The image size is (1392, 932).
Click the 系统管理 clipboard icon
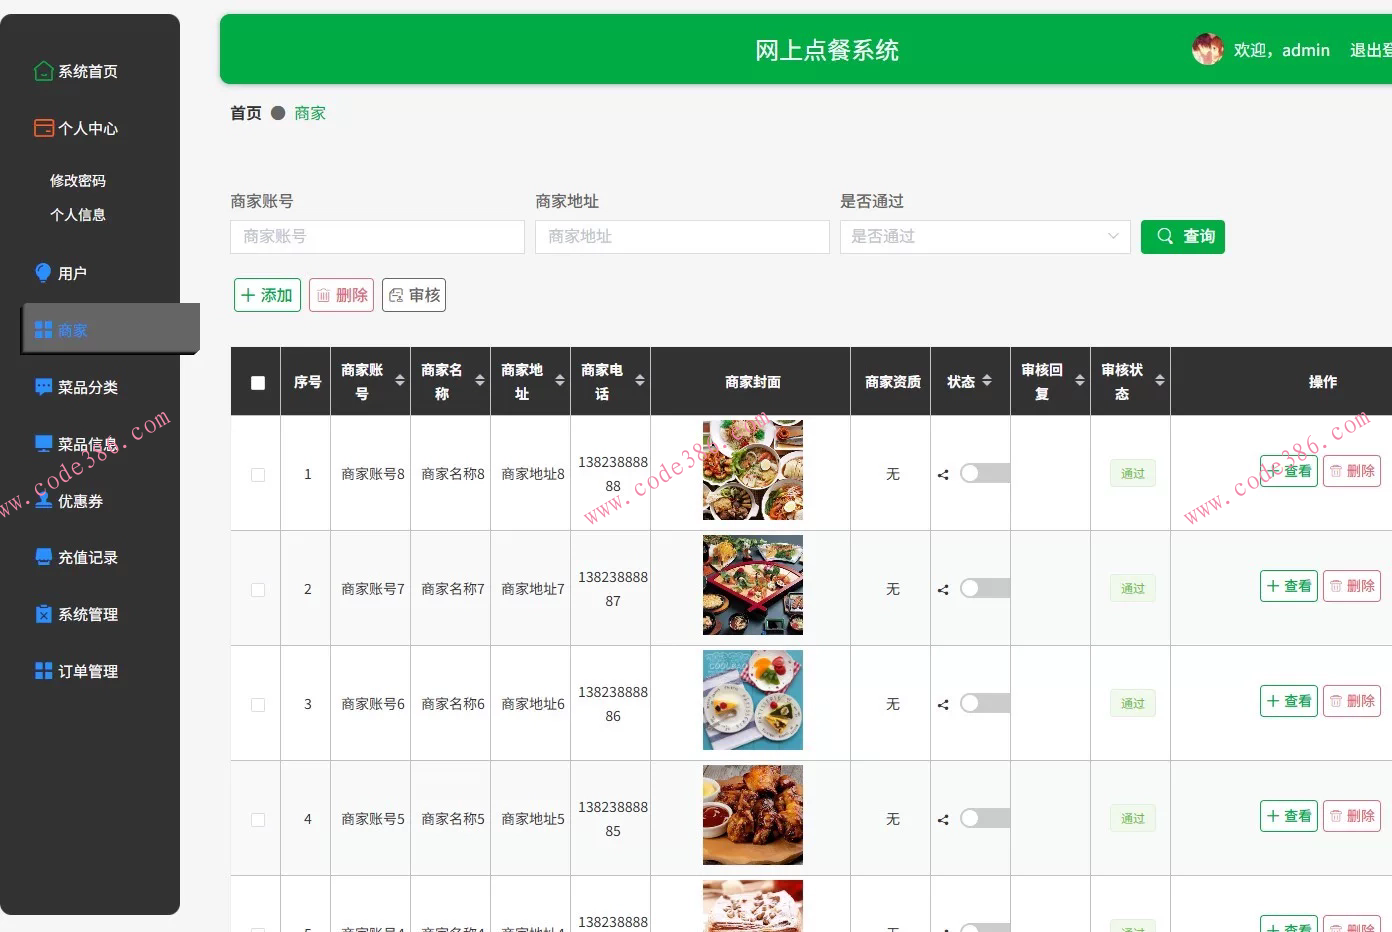pos(41,614)
